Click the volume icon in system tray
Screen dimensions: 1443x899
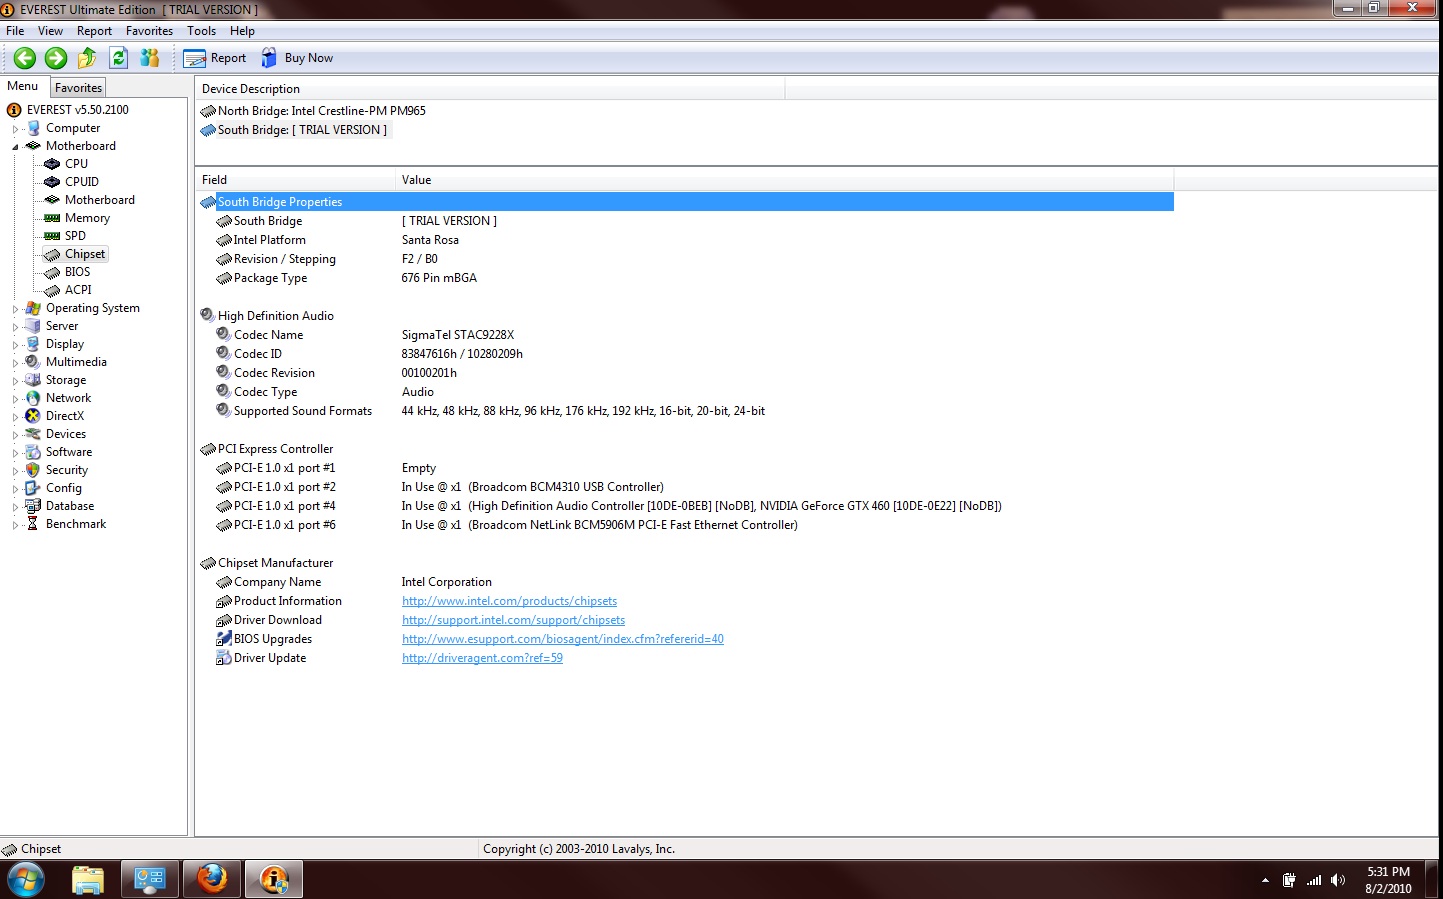point(1338,880)
